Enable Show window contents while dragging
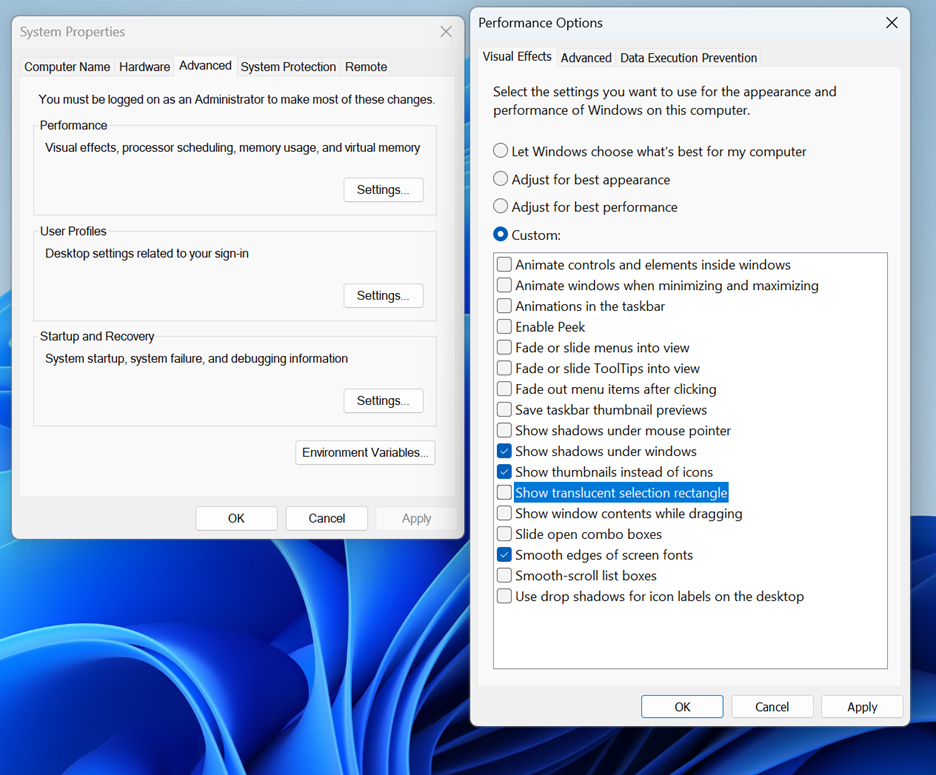Screen dimensions: 936x775 504,513
